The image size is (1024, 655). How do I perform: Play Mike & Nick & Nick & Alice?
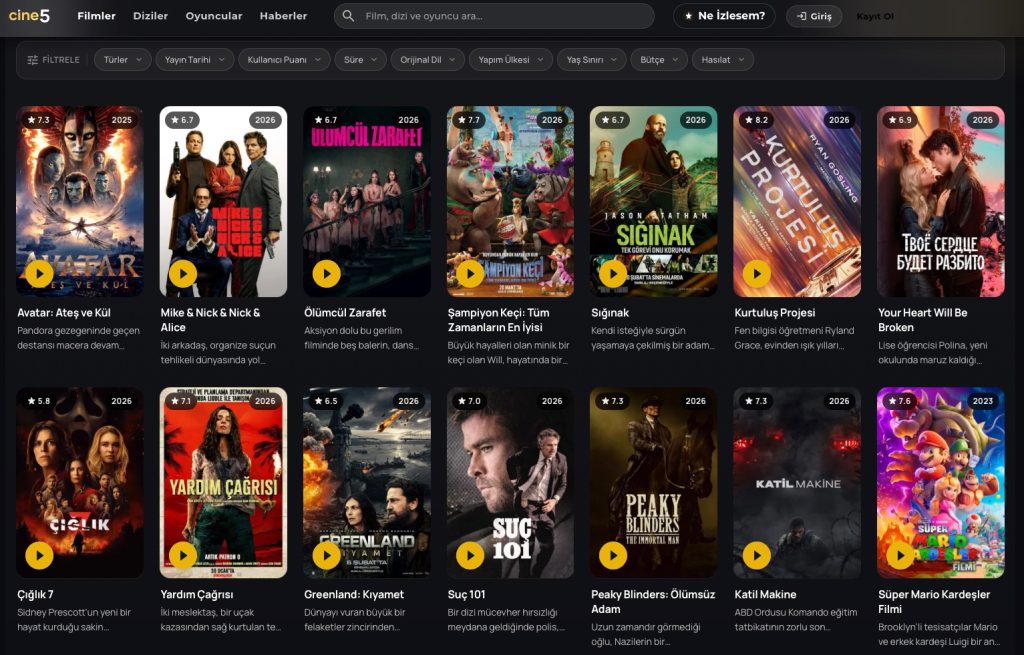coord(183,274)
